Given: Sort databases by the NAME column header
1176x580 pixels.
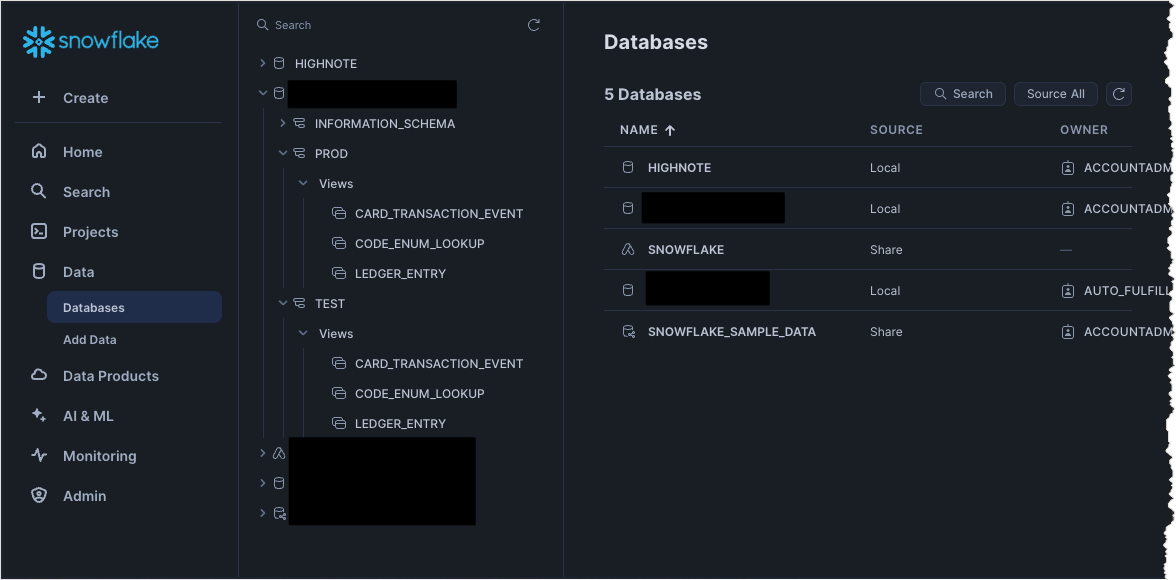Looking at the screenshot, I should (640, 130).
